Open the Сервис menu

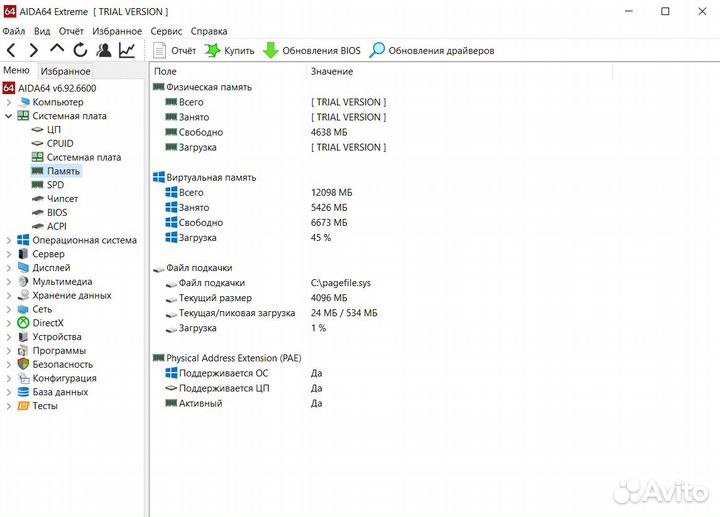click(x=166, y=31)
